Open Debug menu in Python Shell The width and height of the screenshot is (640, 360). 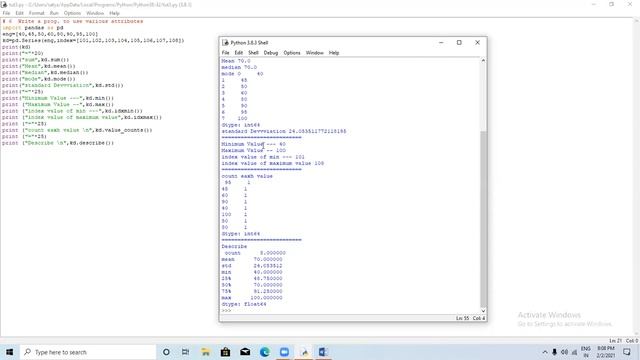click(271, 53)
